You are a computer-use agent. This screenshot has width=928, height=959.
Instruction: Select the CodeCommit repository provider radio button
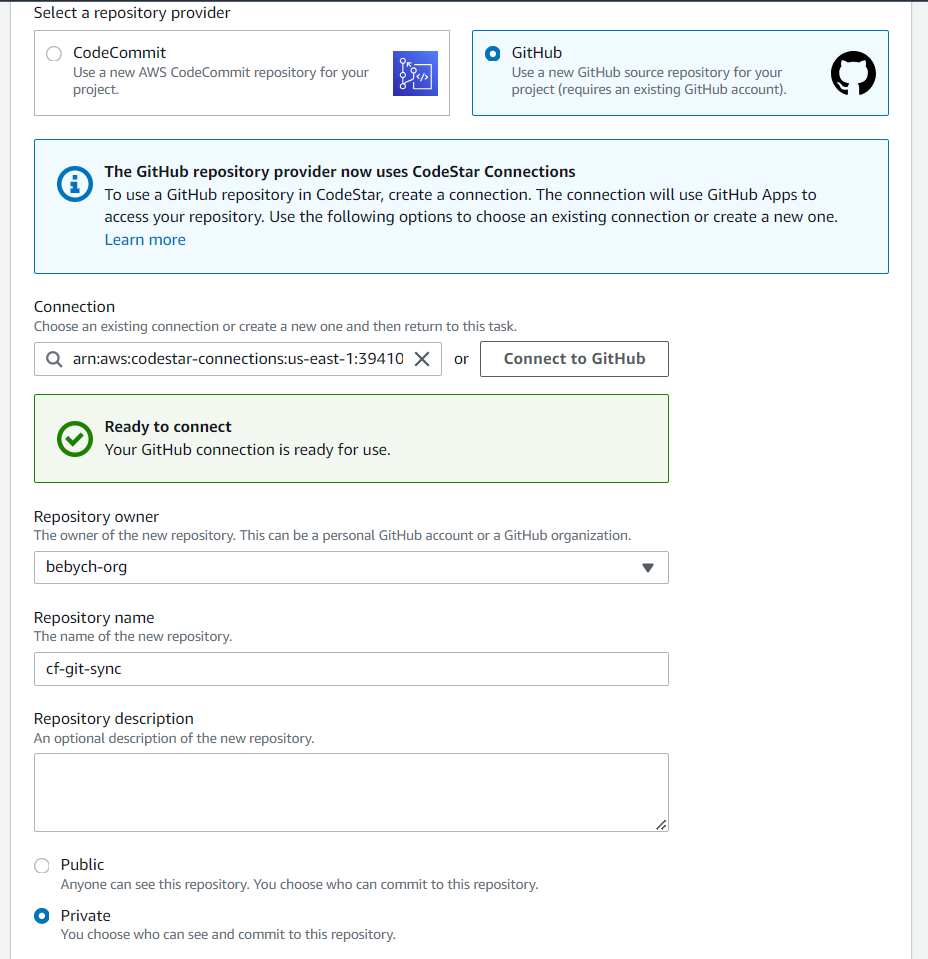pyautogui.click(x=54, y=54)
